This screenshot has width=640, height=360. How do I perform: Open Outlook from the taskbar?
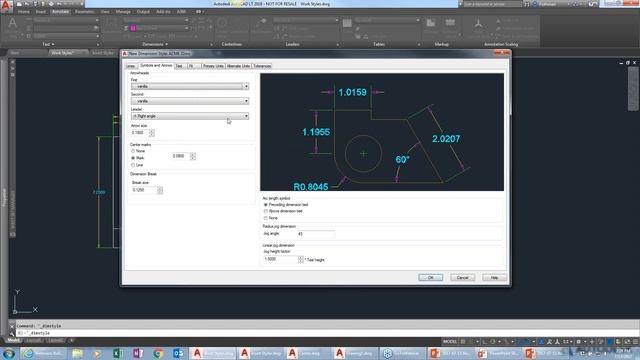click(178, 353)
